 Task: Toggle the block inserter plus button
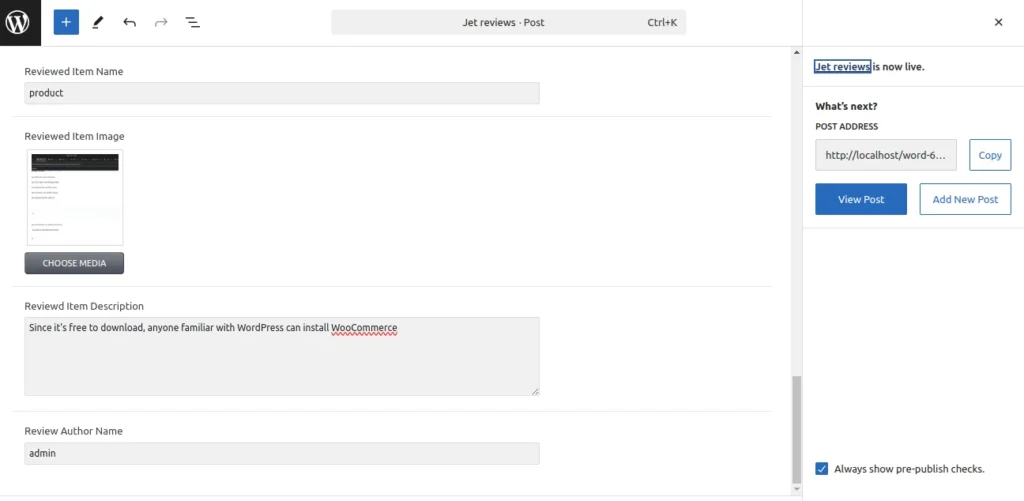coord(66,22)
